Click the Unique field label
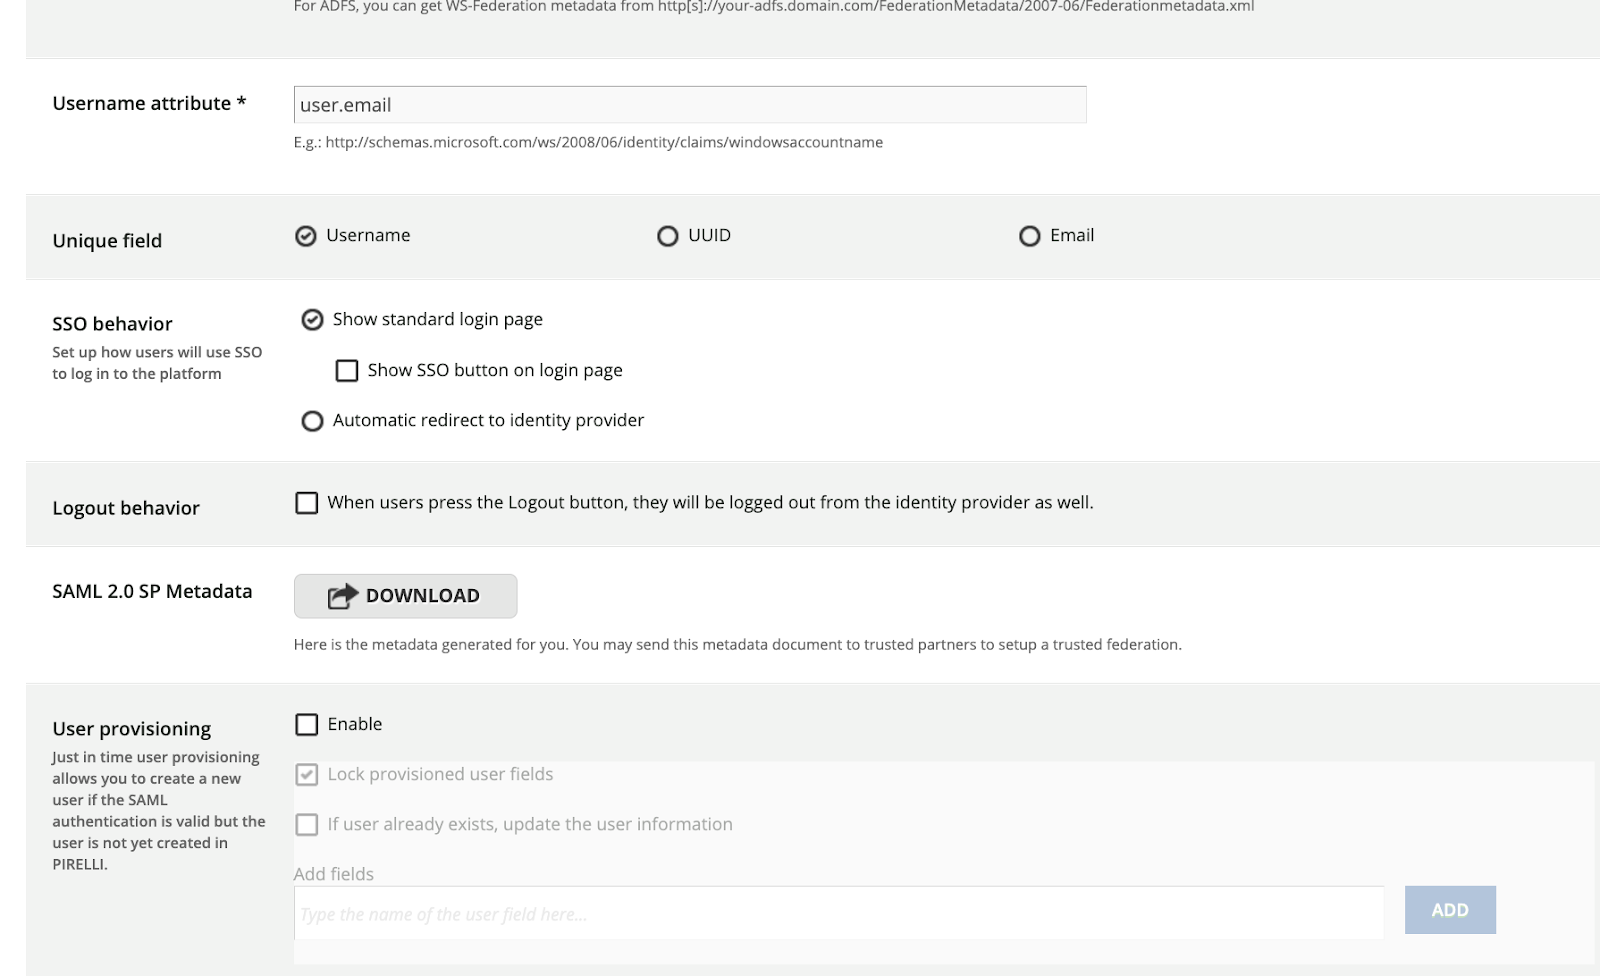The height and width of the screenshot is (976, 1600). (107, 241)
